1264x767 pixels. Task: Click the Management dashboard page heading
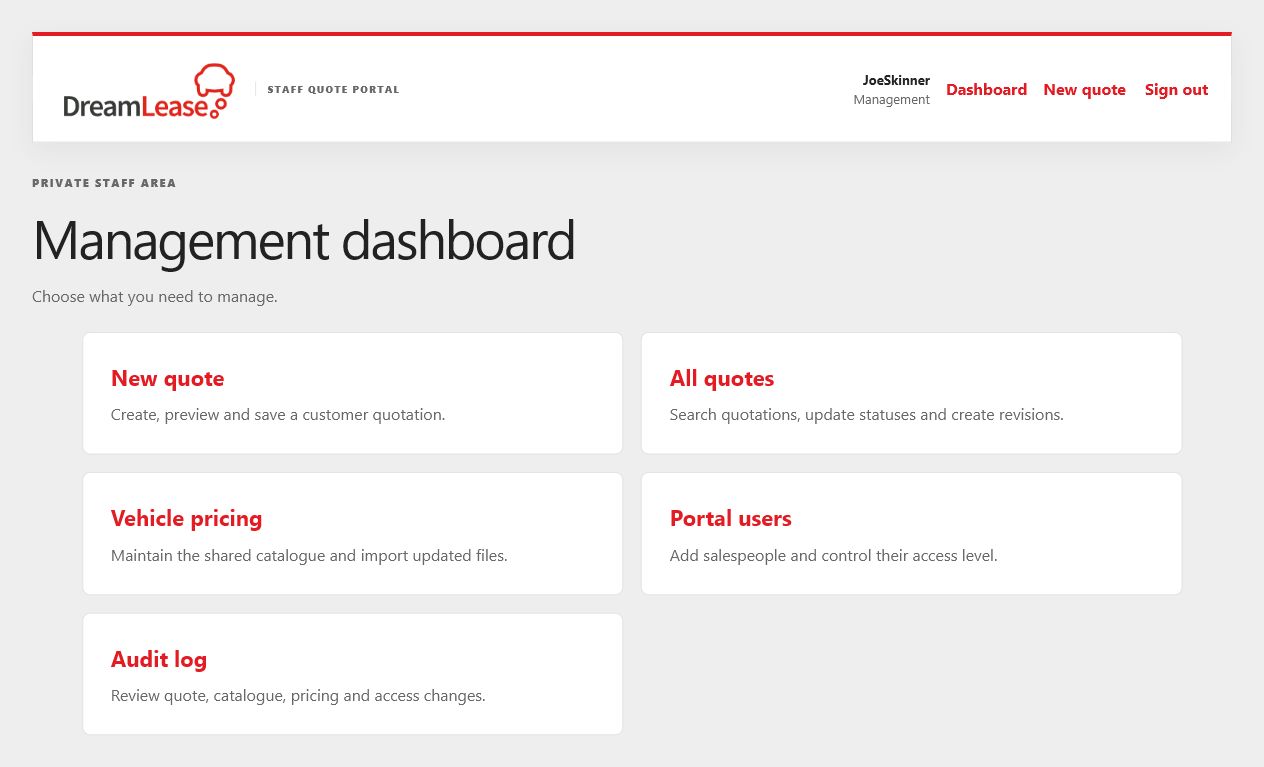(x=304, y=241)
